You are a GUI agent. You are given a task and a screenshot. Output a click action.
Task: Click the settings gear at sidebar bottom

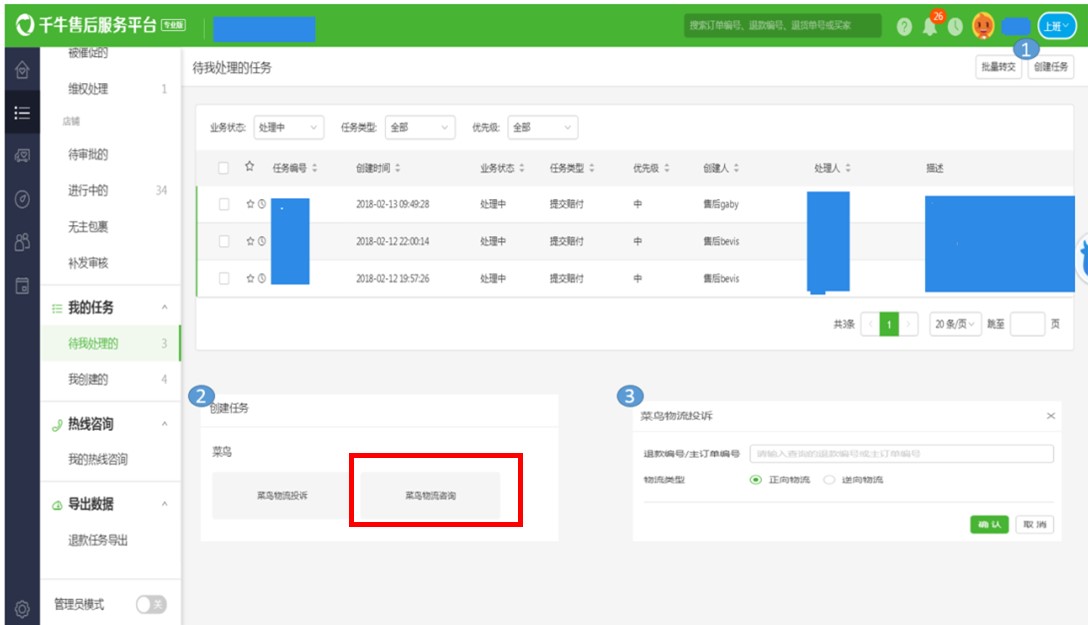(x=21, y=608)
